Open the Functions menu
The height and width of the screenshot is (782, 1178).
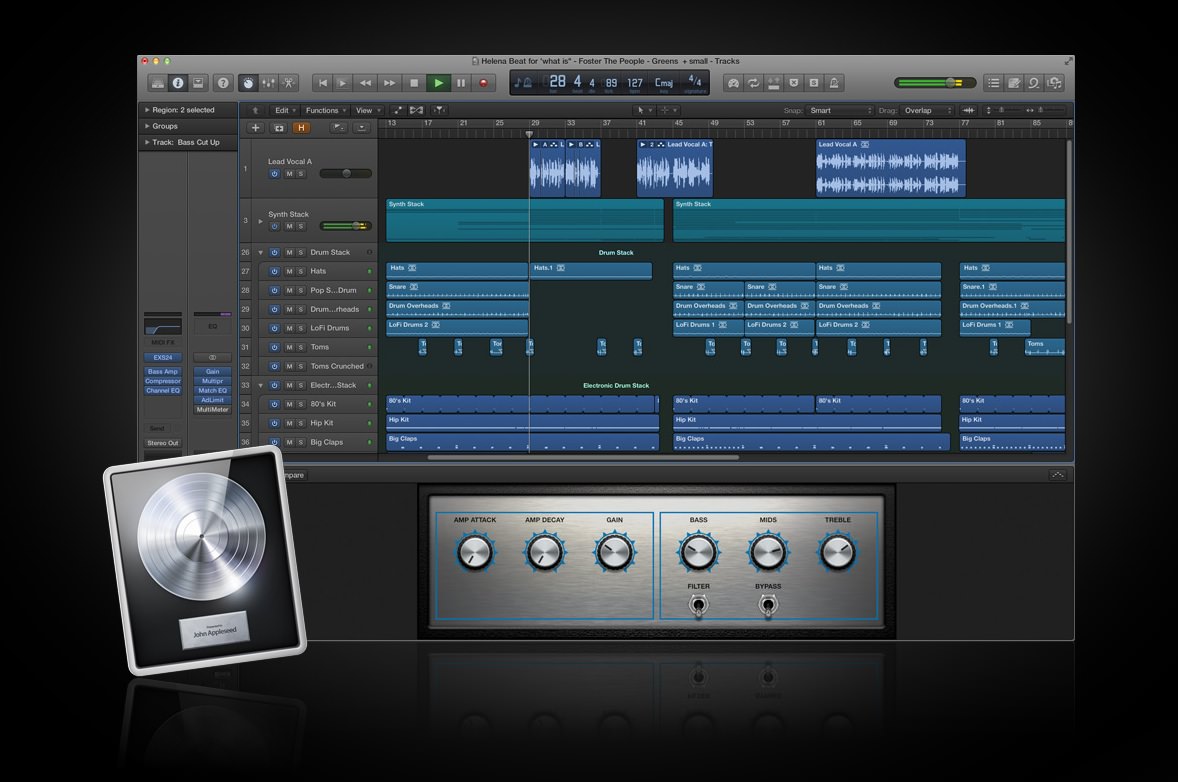click(x=326, y=110)
